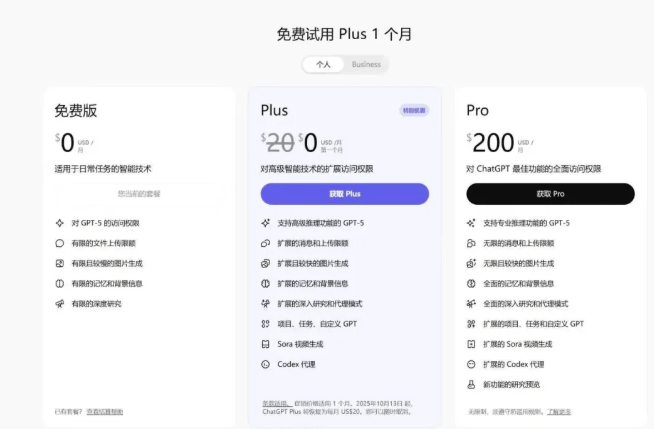Screen dimensions: 654x429
Task: Click the image icon beside 有限且较慢的图片生成
Action: (60, 263)
